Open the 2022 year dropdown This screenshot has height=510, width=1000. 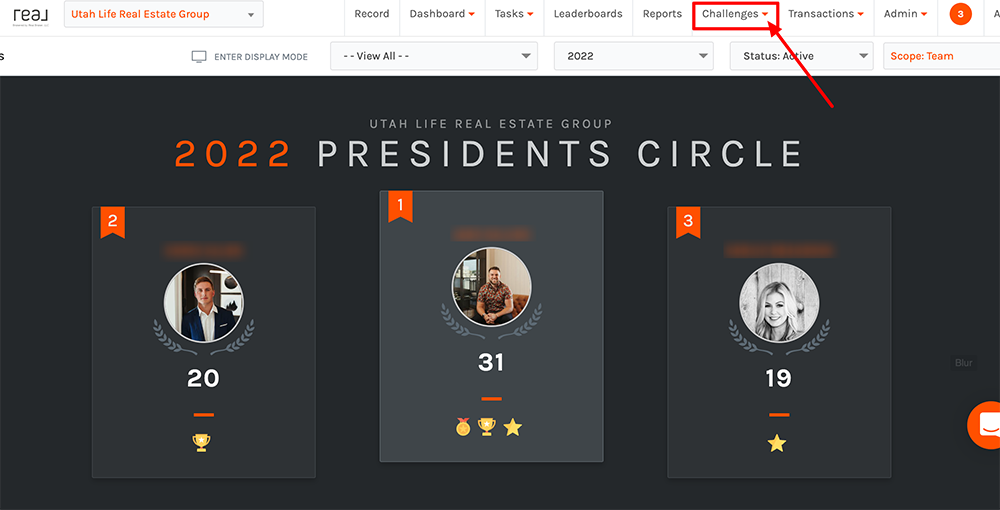tap(634, 56)
